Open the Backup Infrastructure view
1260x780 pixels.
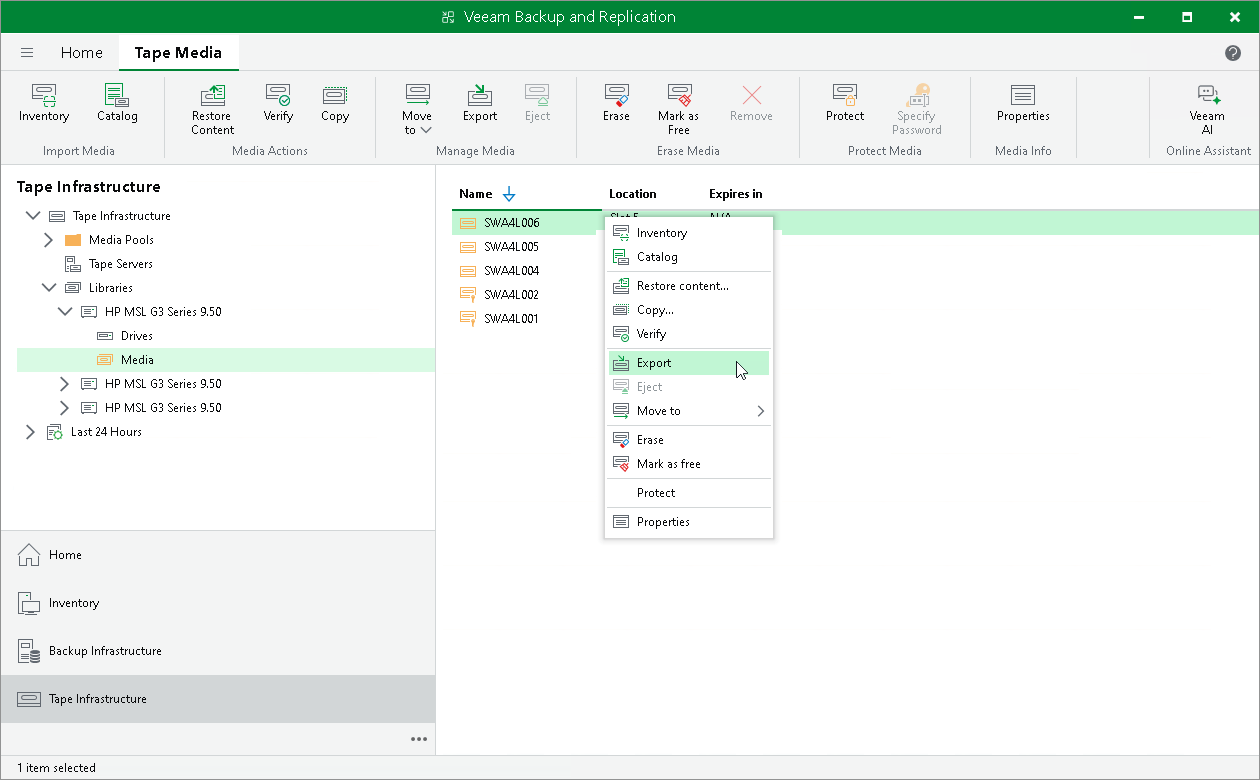[x=104, y=650]
